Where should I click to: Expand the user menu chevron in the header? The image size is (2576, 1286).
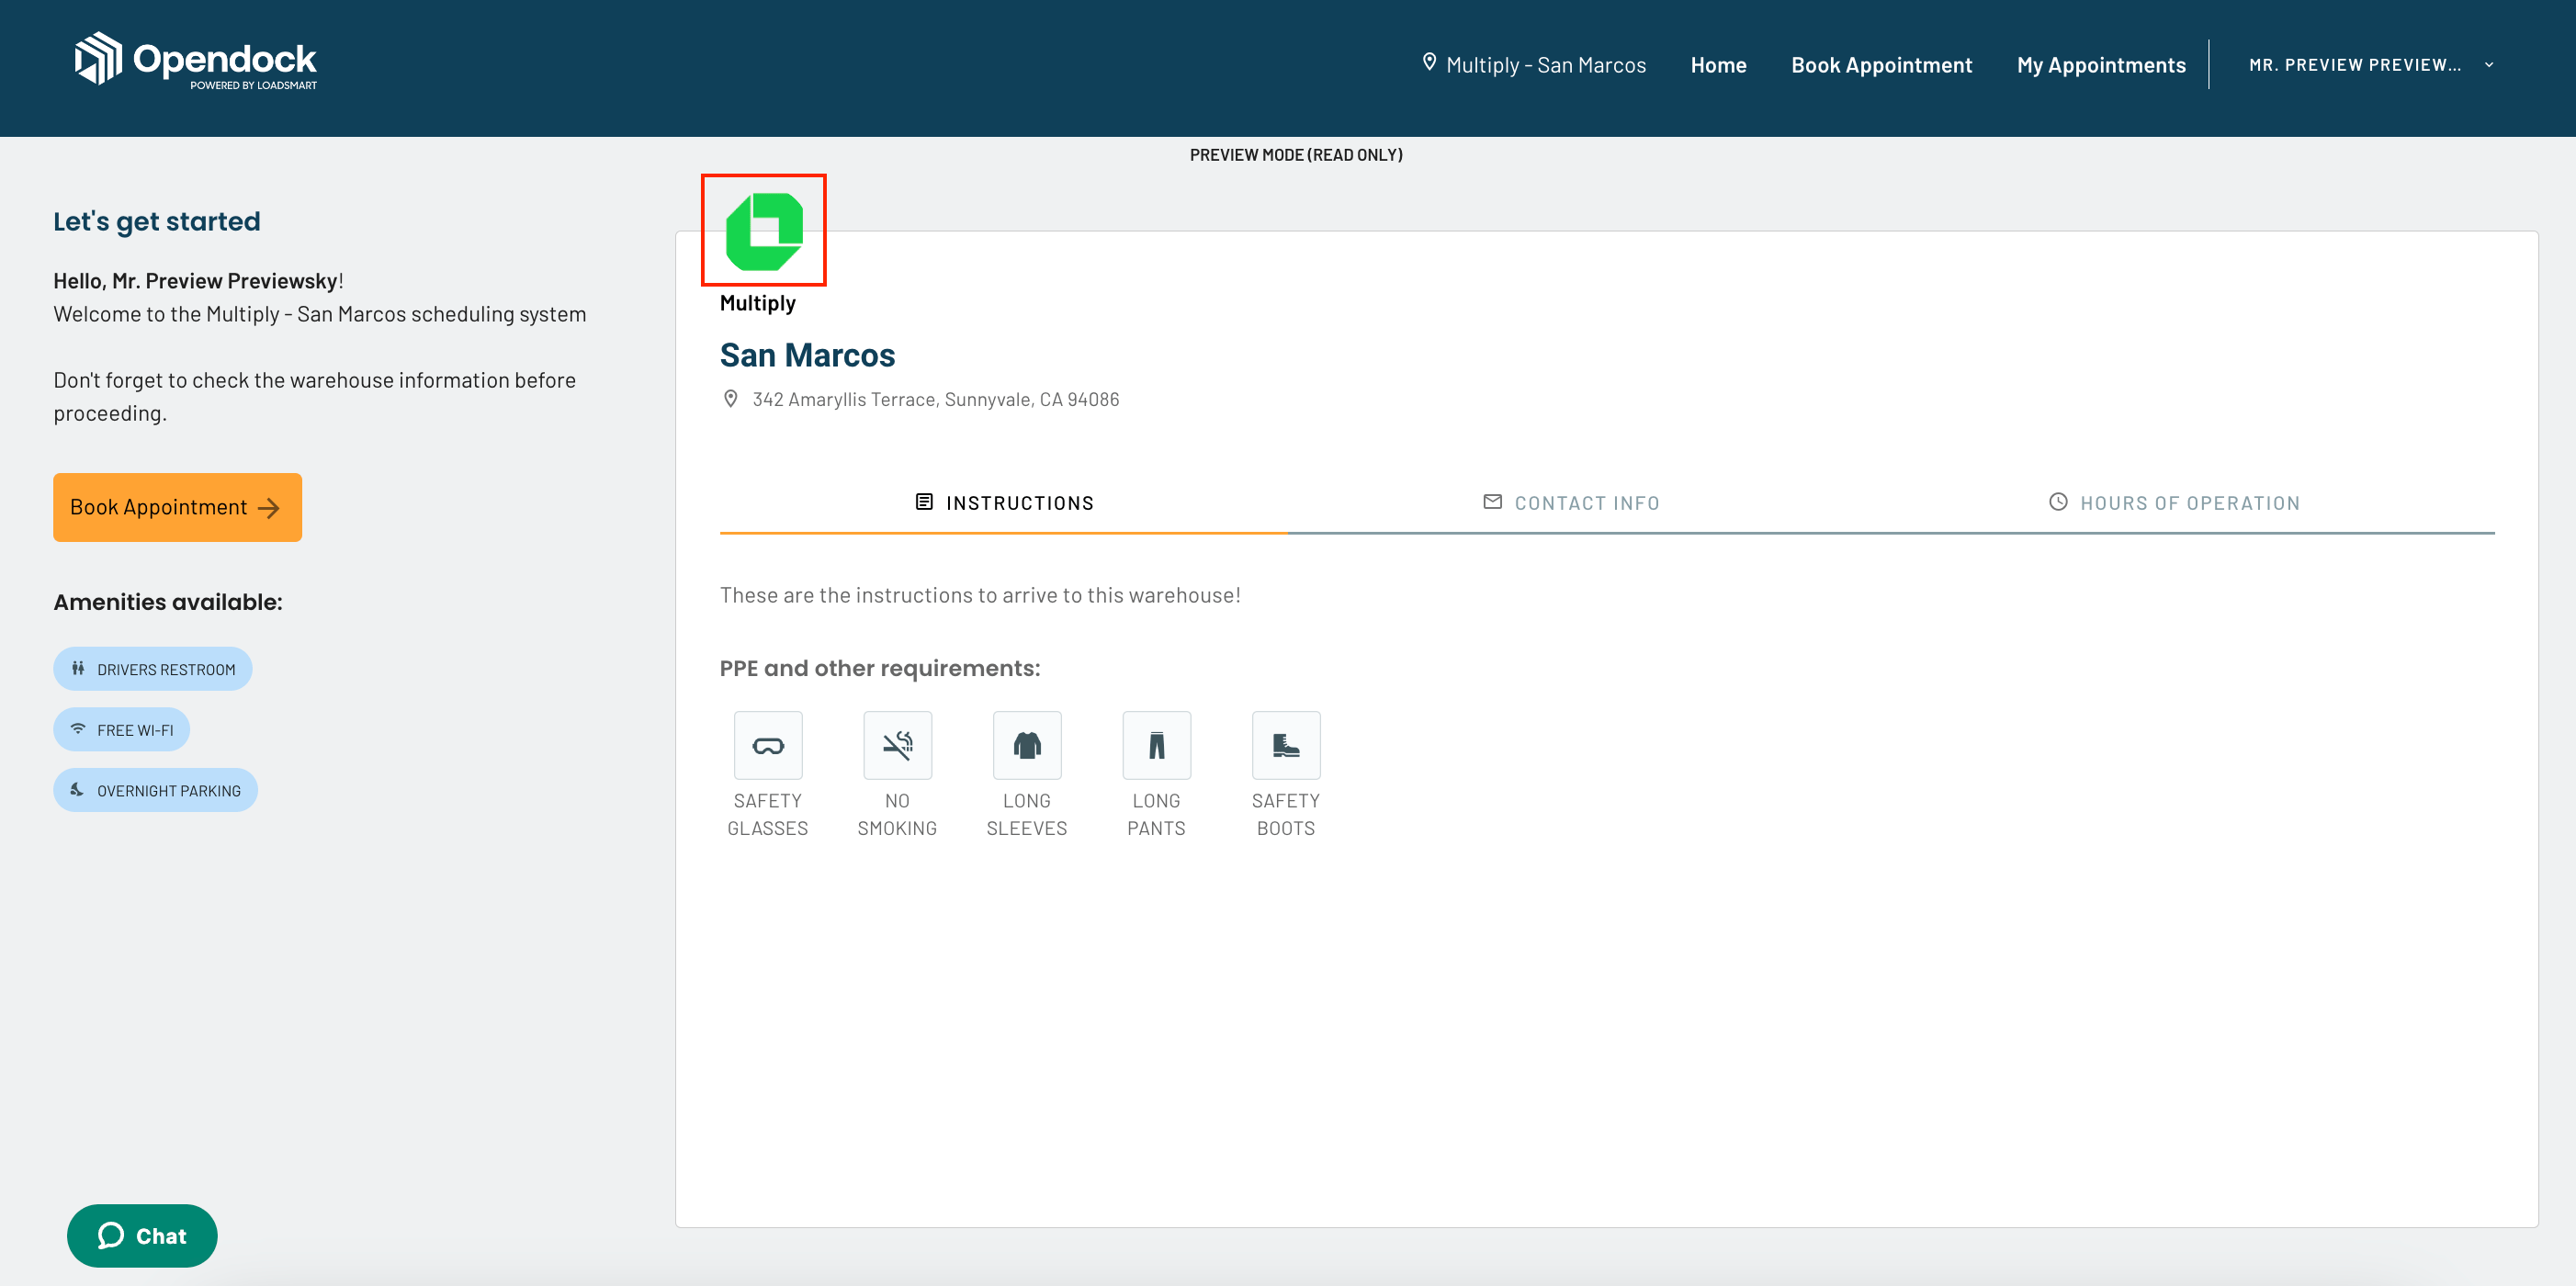(2489, 65)
